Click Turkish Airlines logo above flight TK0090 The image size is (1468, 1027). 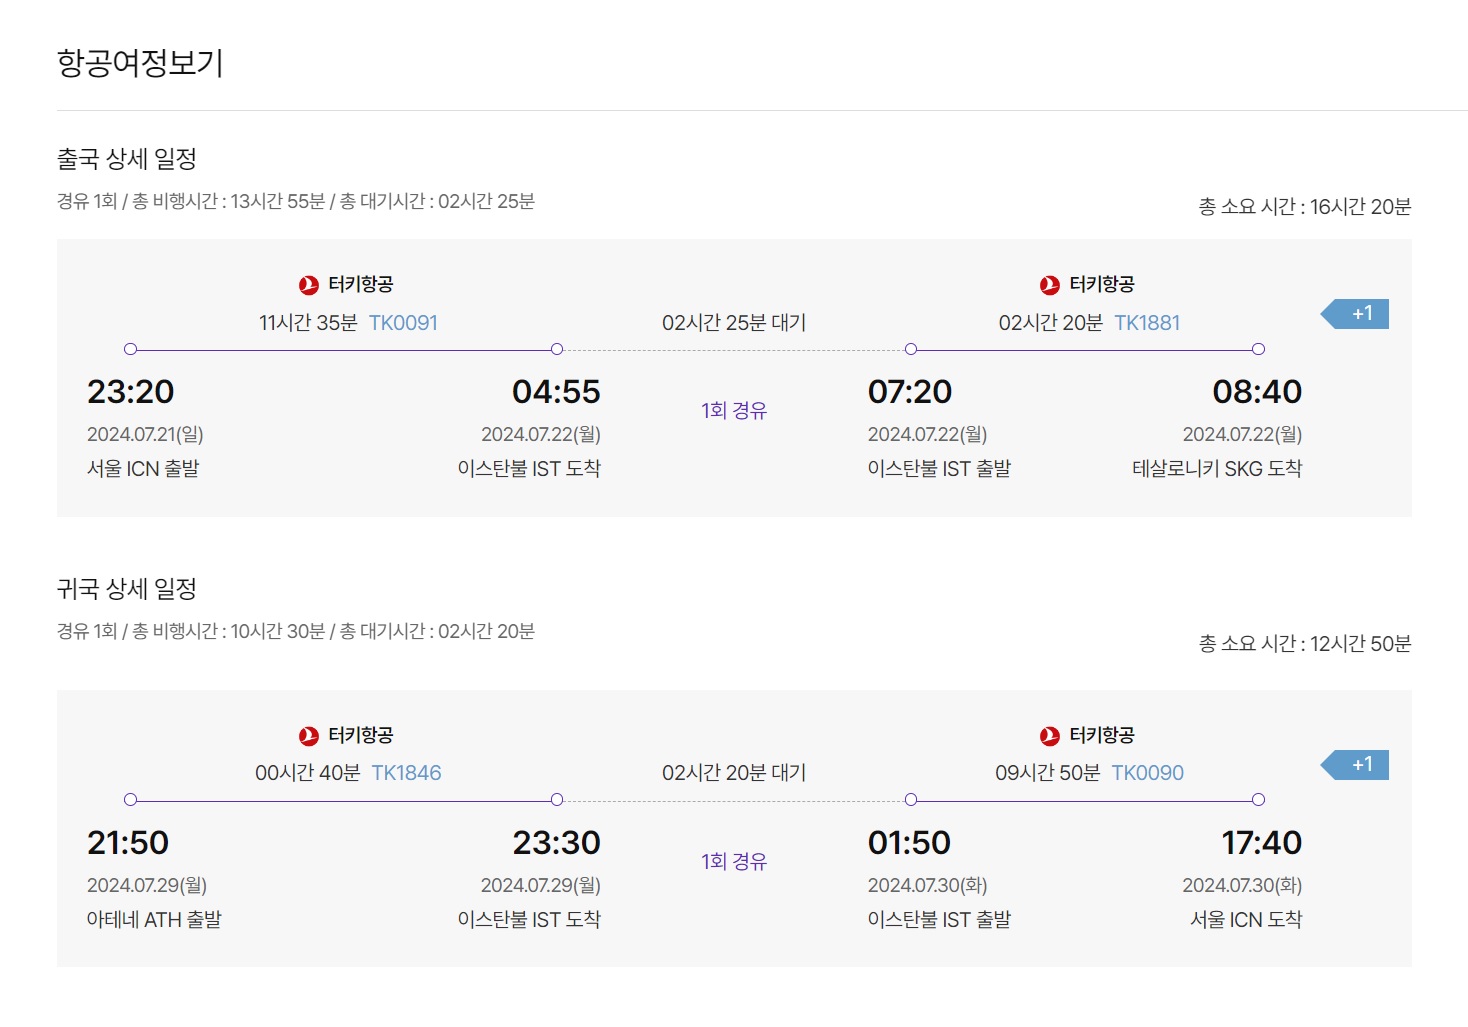[1050, 736]
